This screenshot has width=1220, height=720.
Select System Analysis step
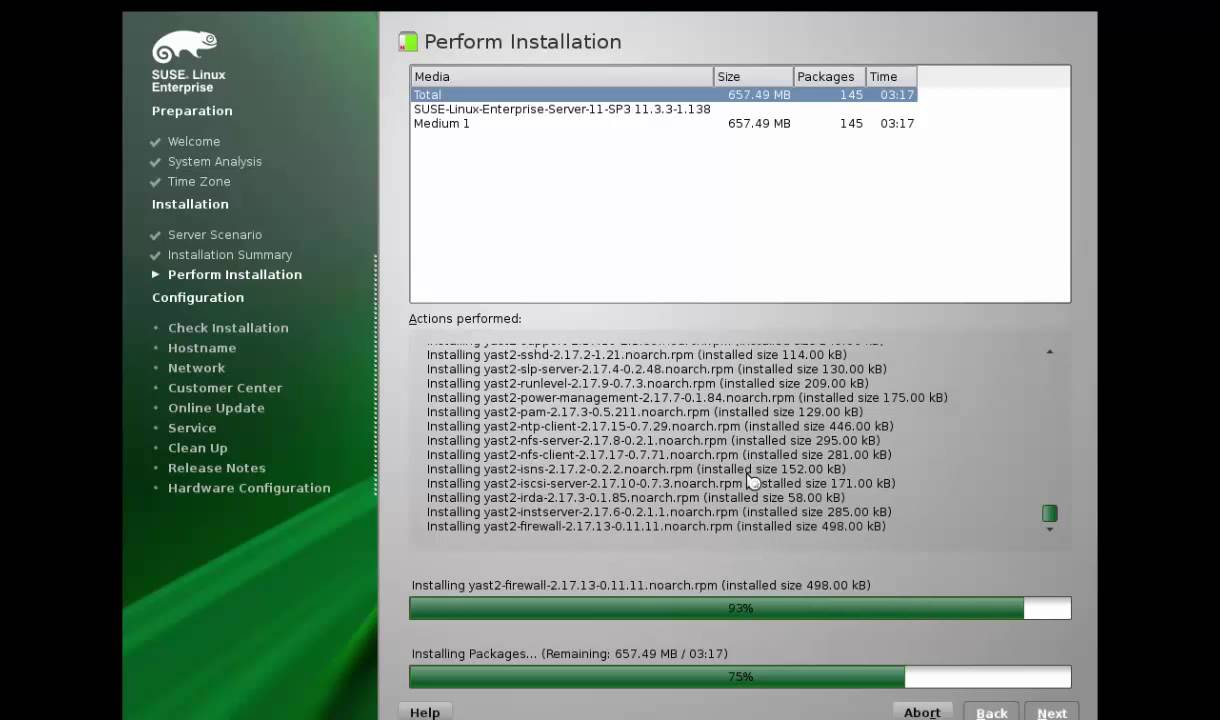[215, 162]
